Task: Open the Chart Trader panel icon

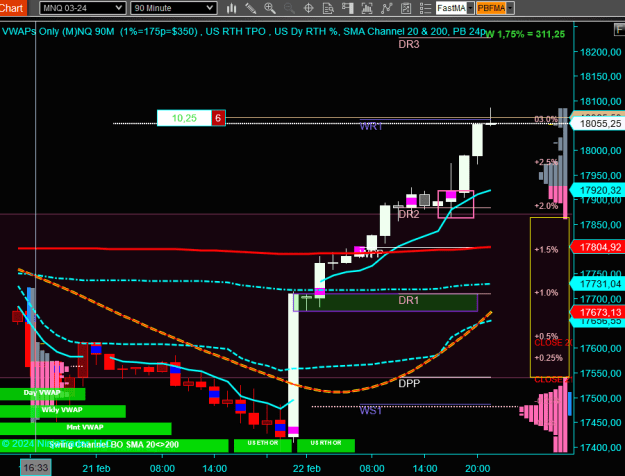Action: [x=348, y=8]
